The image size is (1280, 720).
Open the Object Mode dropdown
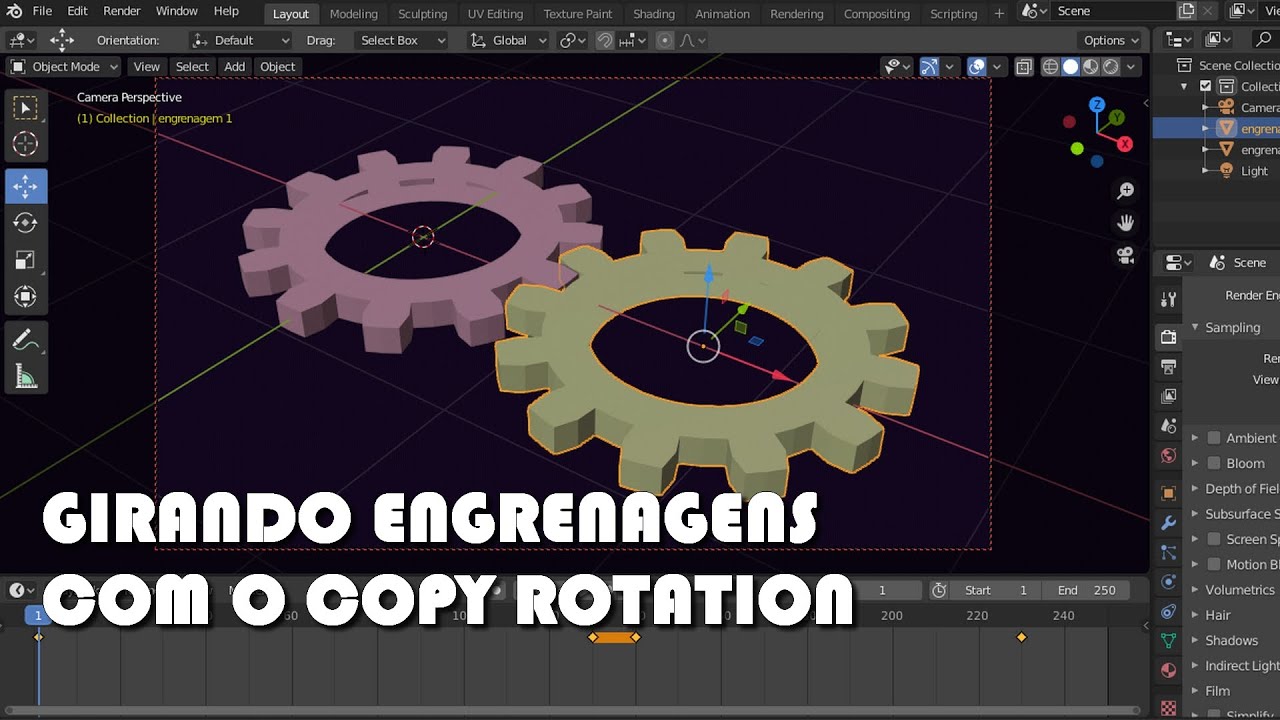pyautogui.click(x=64, y=67)
